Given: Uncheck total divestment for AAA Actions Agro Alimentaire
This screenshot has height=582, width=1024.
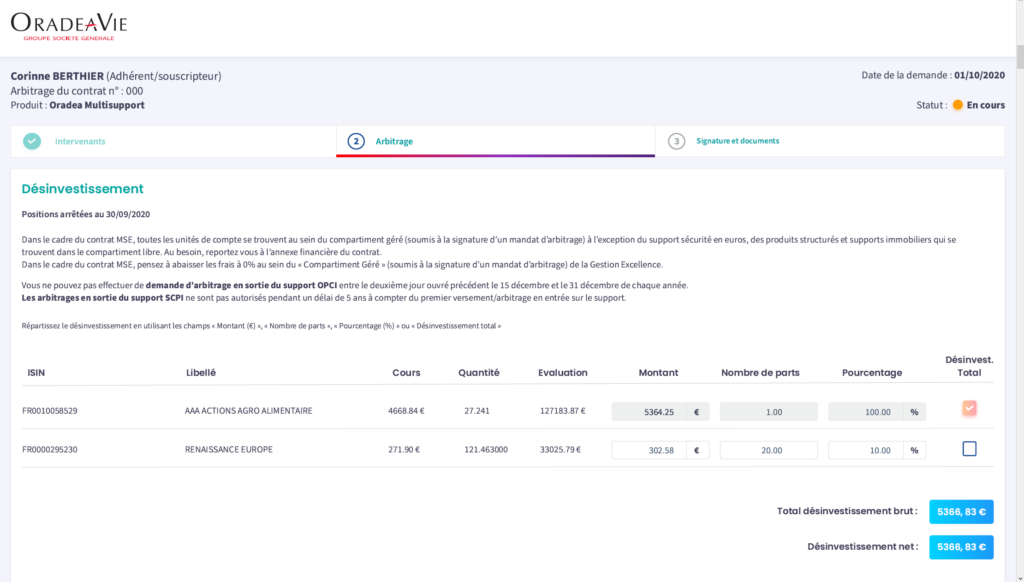Looking at the screenshot, I should tap(969, 408).
